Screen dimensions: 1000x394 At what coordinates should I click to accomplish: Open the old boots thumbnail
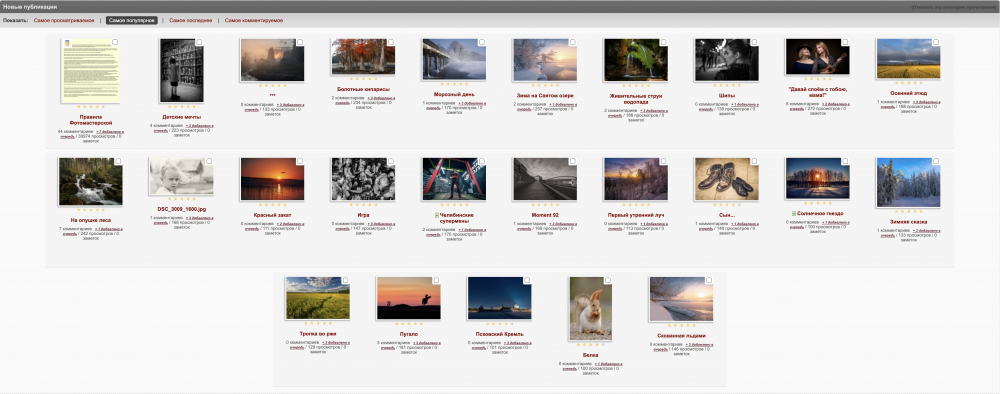click(x=726, y=179)
